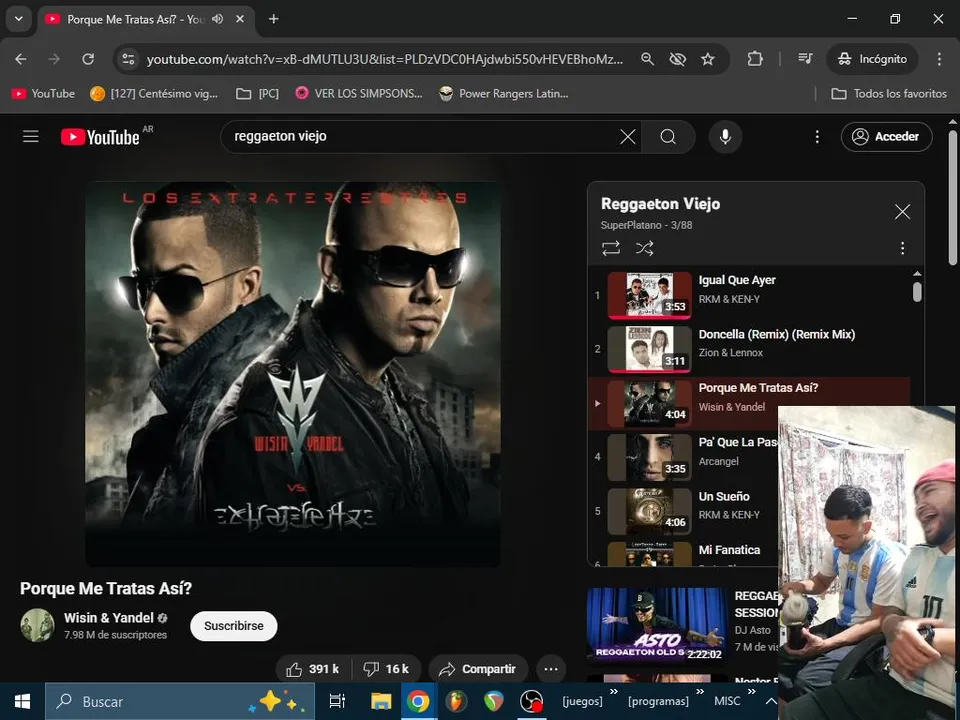Image resolution: width=960 pixels, height=720 pixels.
Task: Open DJ Asto Reggaeton Old School thumbnail
Action: click(x=657, y=626)
